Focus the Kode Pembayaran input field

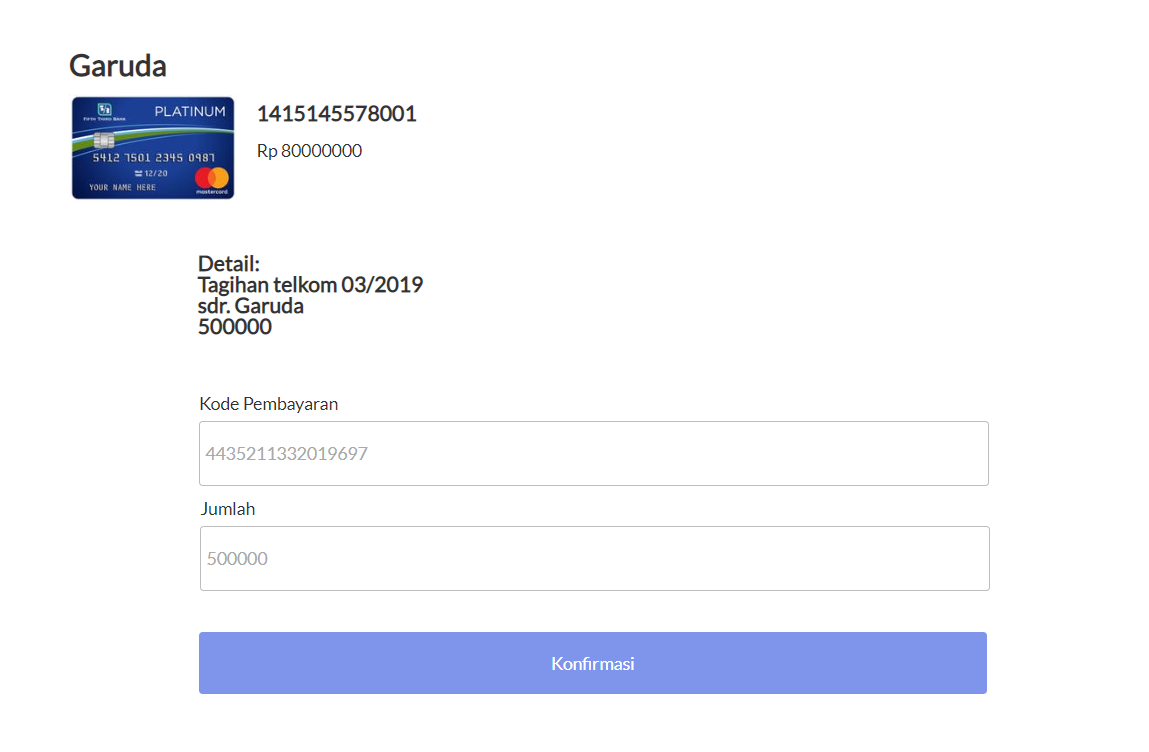pyautogui.click(x=594, y=453)
